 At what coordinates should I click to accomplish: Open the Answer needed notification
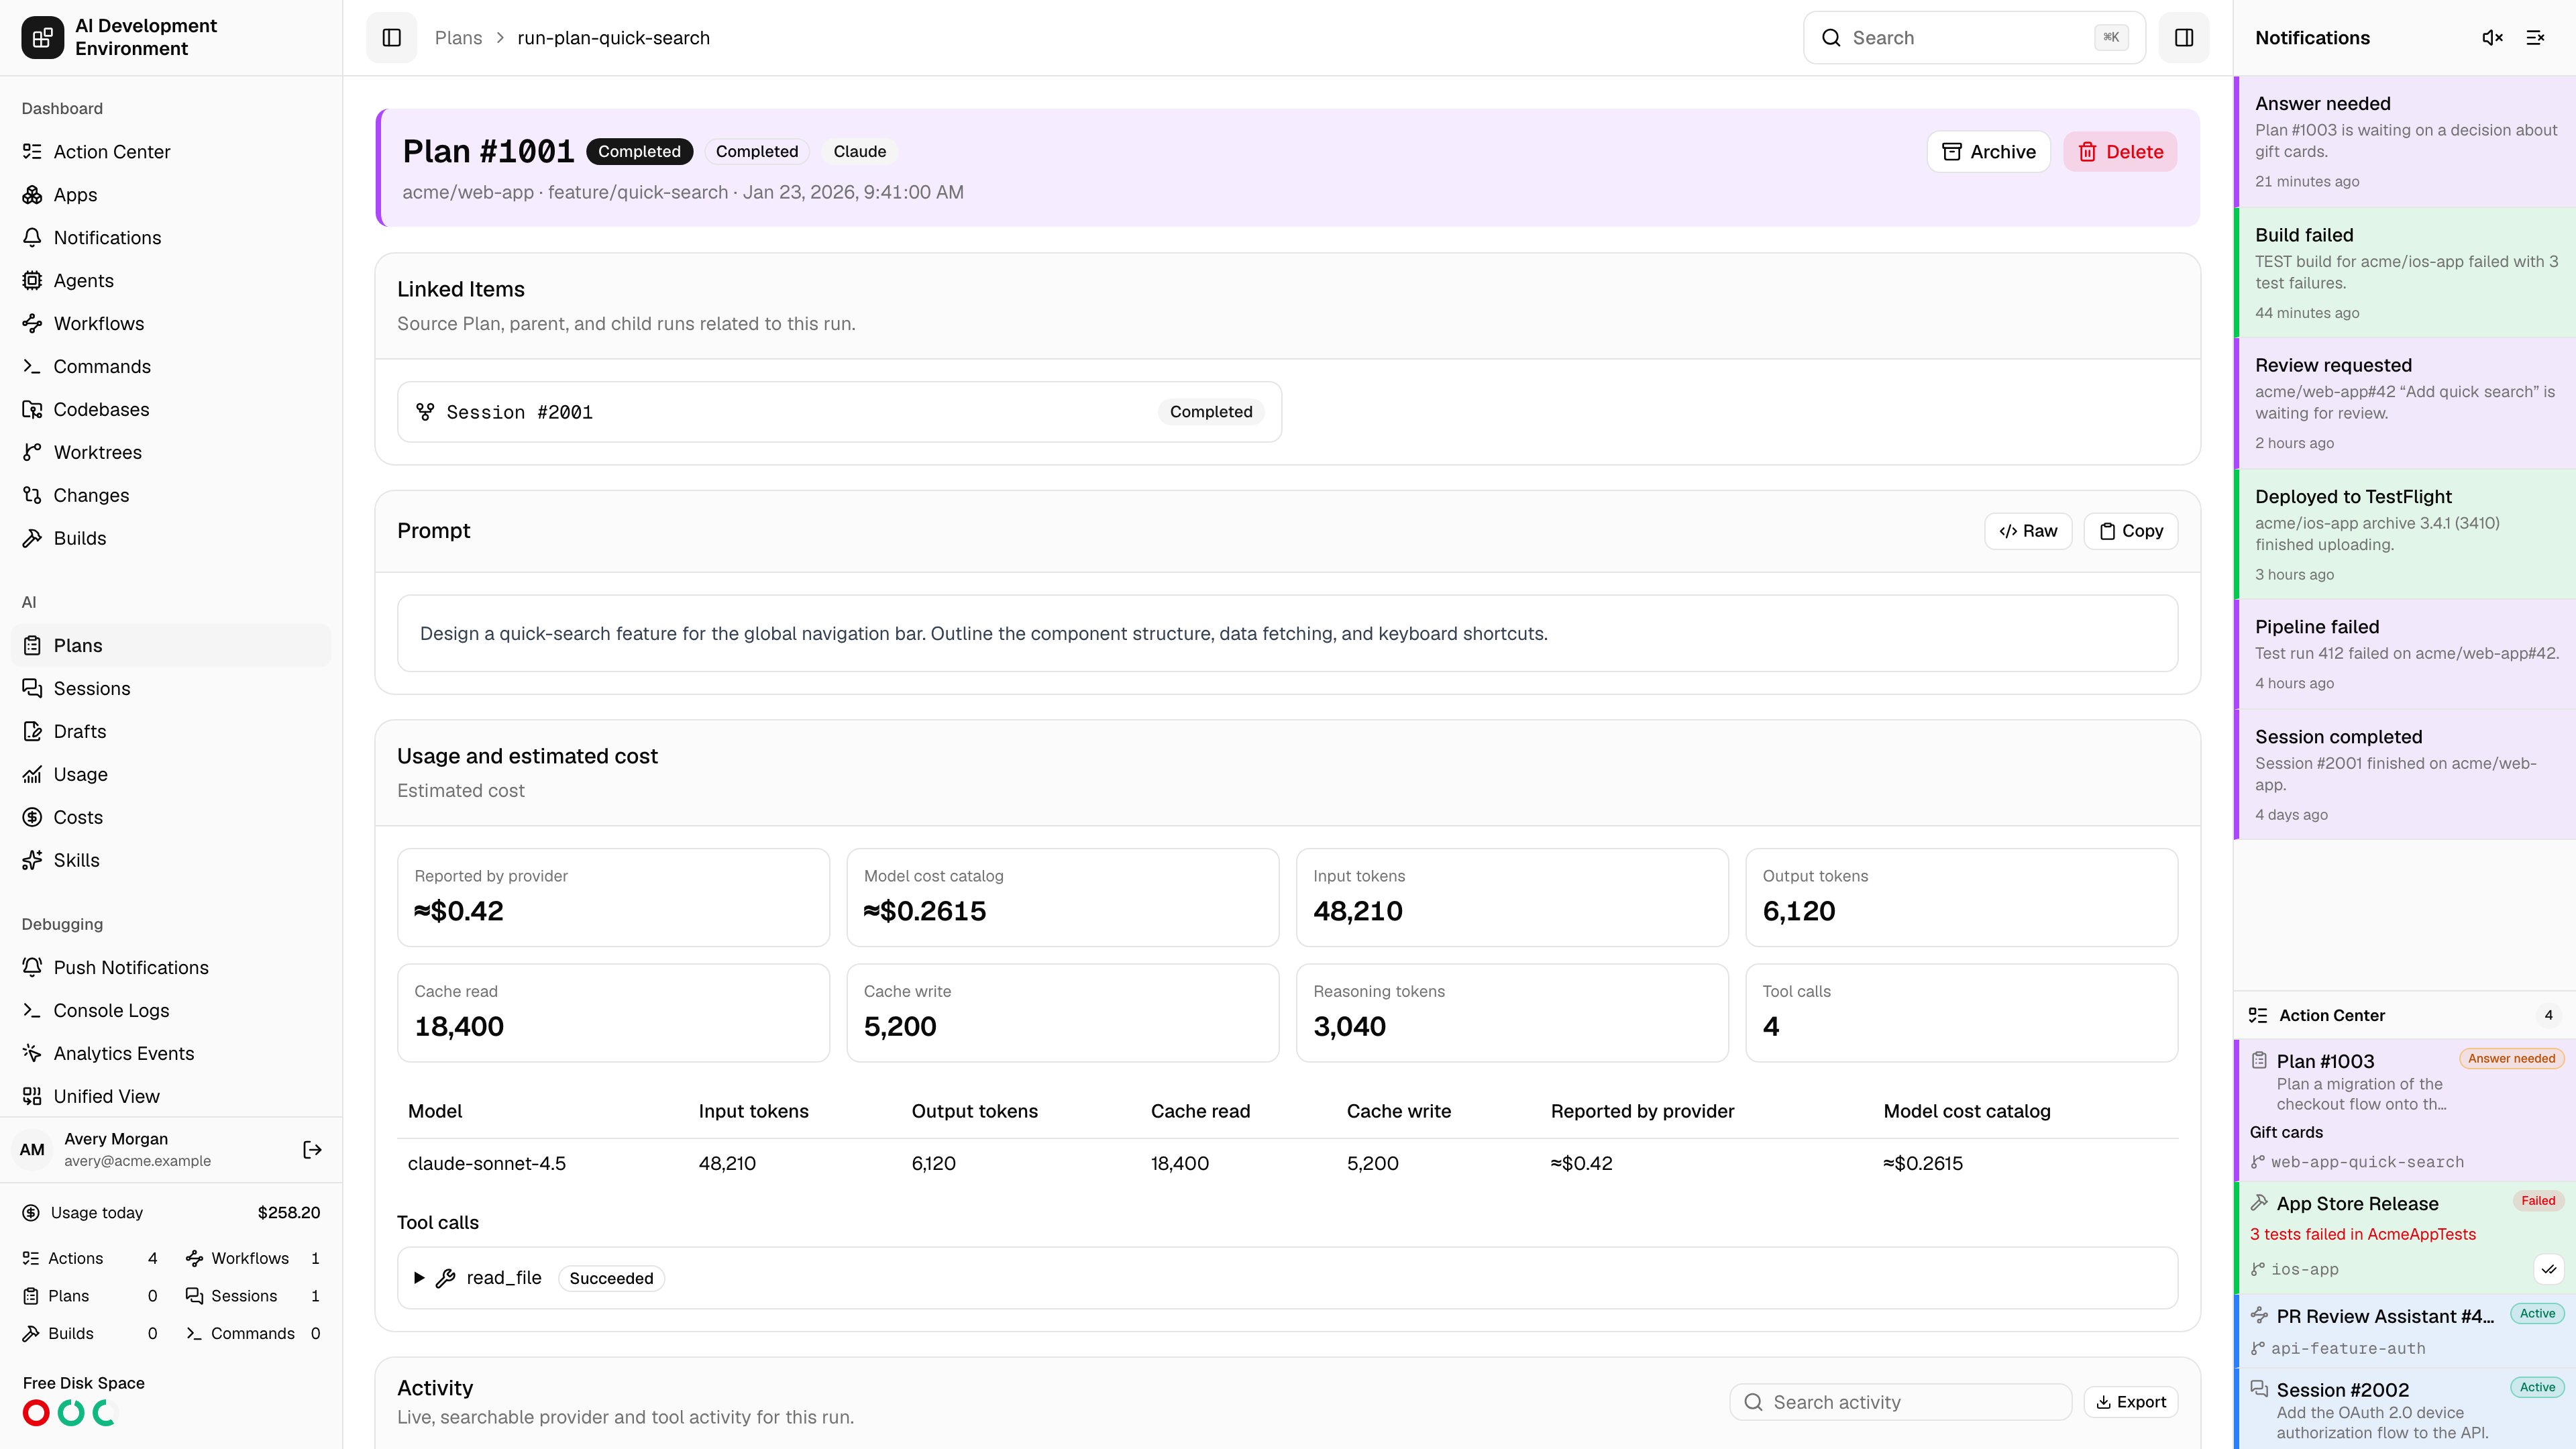pos(2405,142)
